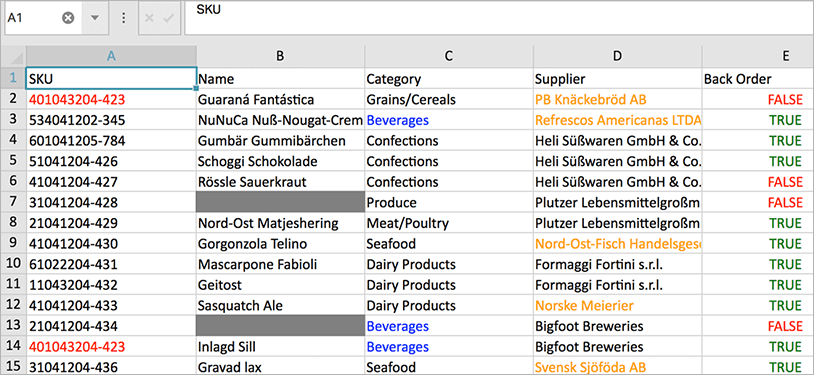Select the blue Beverages cell in row 3
Screen dimensions: 814x375
[449, 120]
